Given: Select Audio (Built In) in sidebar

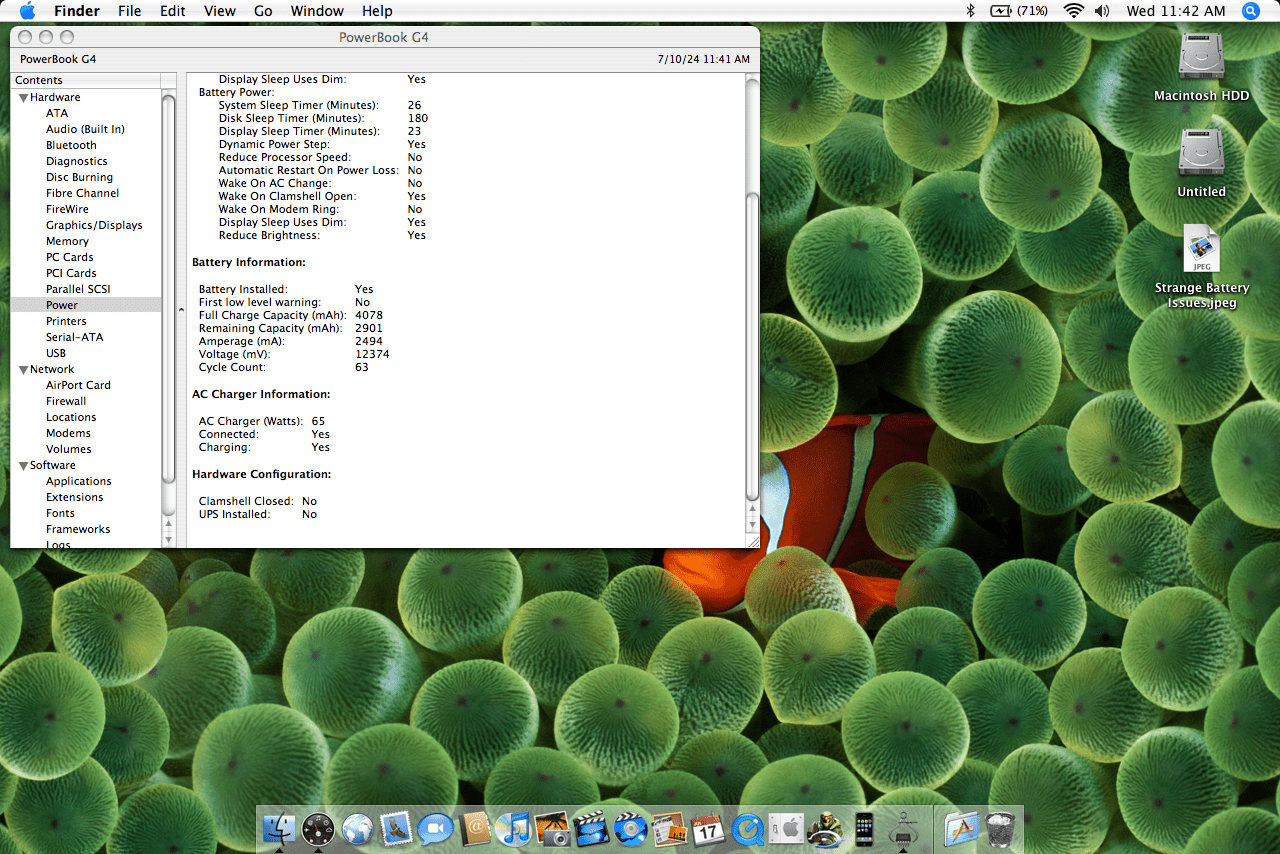Looking at the screenshot, I should click(85, 129).
